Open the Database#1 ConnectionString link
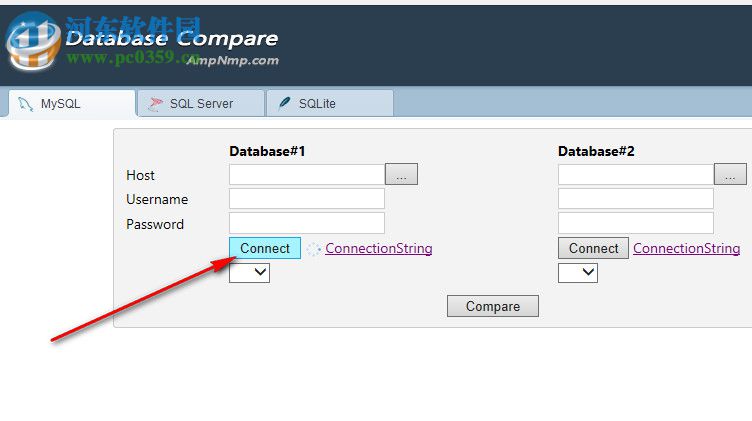This screenshot has width=752, height=421. pyautogui.click(x=379, y=248)
